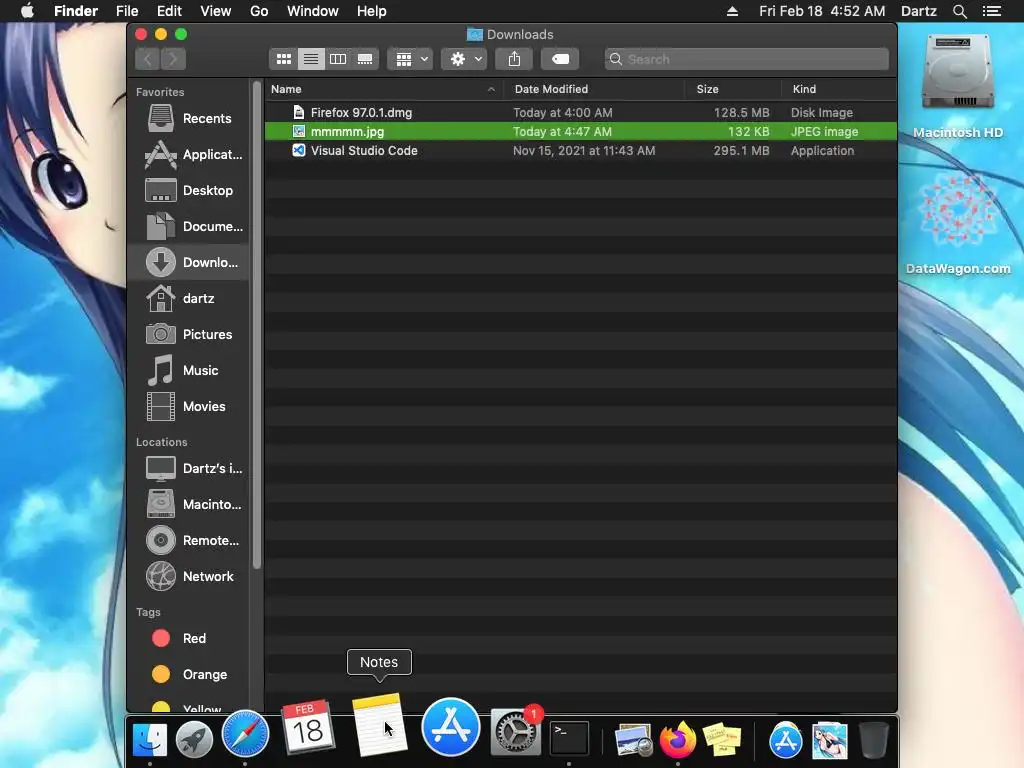Open Desktop in the sidebar
Image resolution: width=1024 pixels, height=768 pixels.
tap(189, 190)
